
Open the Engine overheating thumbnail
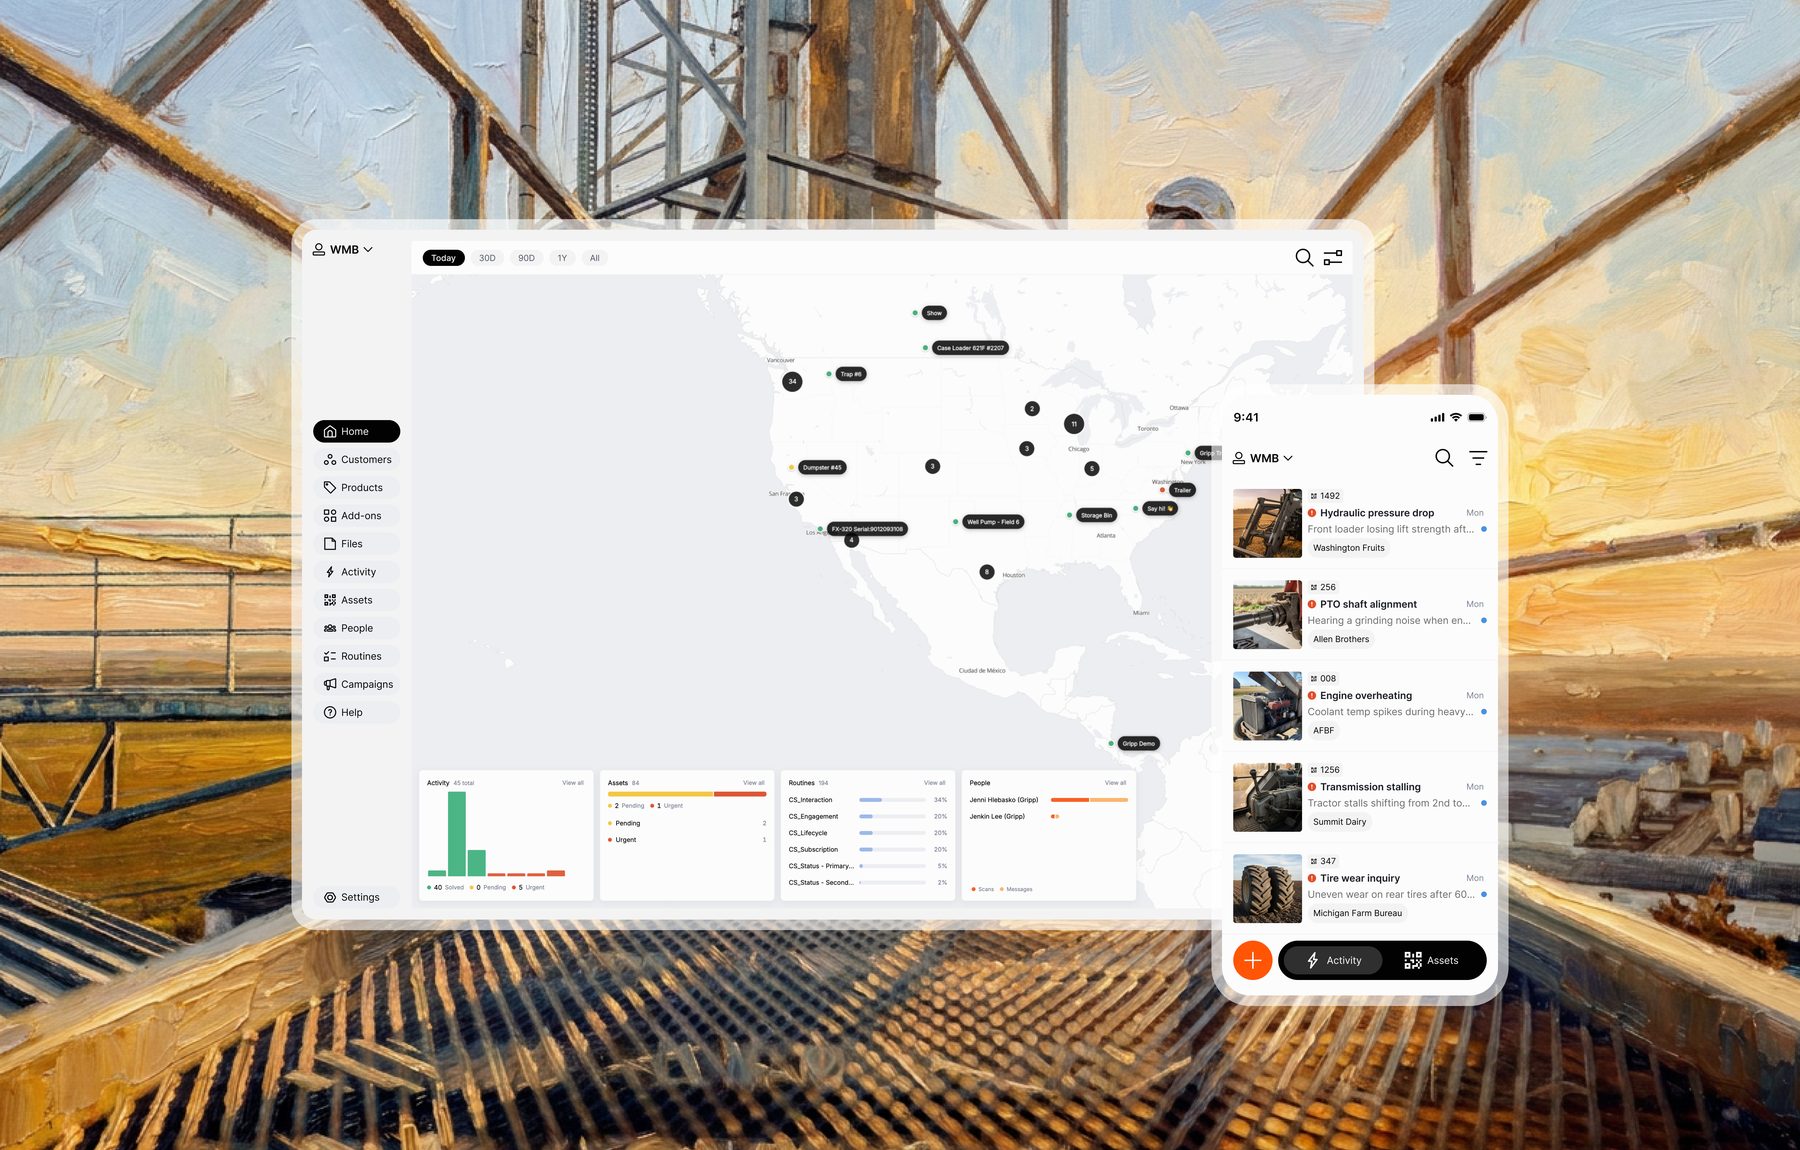(1267, 706)
